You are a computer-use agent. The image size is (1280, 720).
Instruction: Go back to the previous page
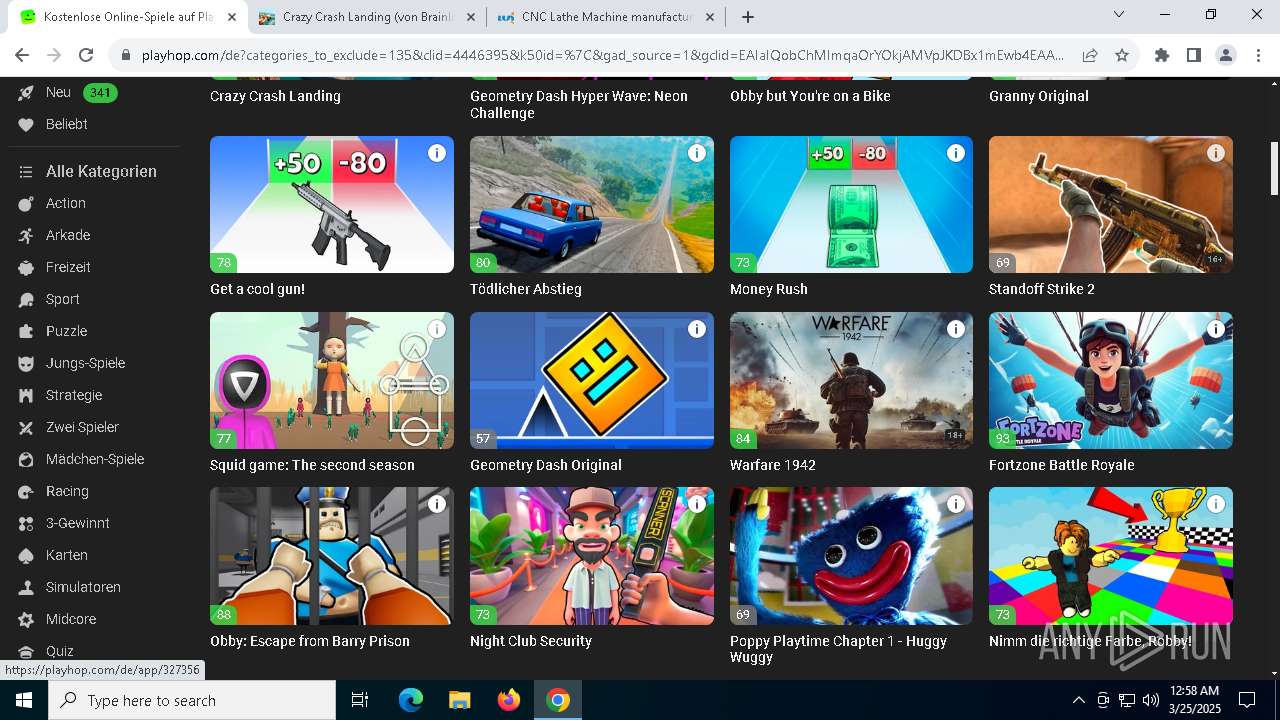coord(22,55)
